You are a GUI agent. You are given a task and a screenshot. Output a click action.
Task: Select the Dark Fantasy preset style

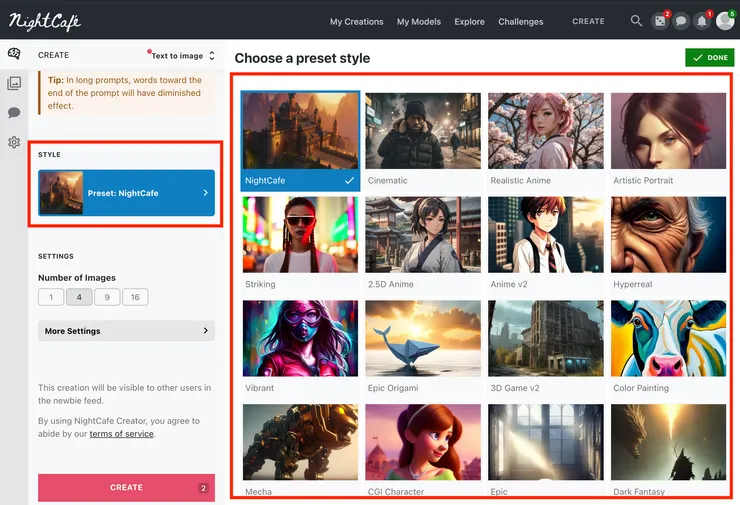tap(668, 450)
